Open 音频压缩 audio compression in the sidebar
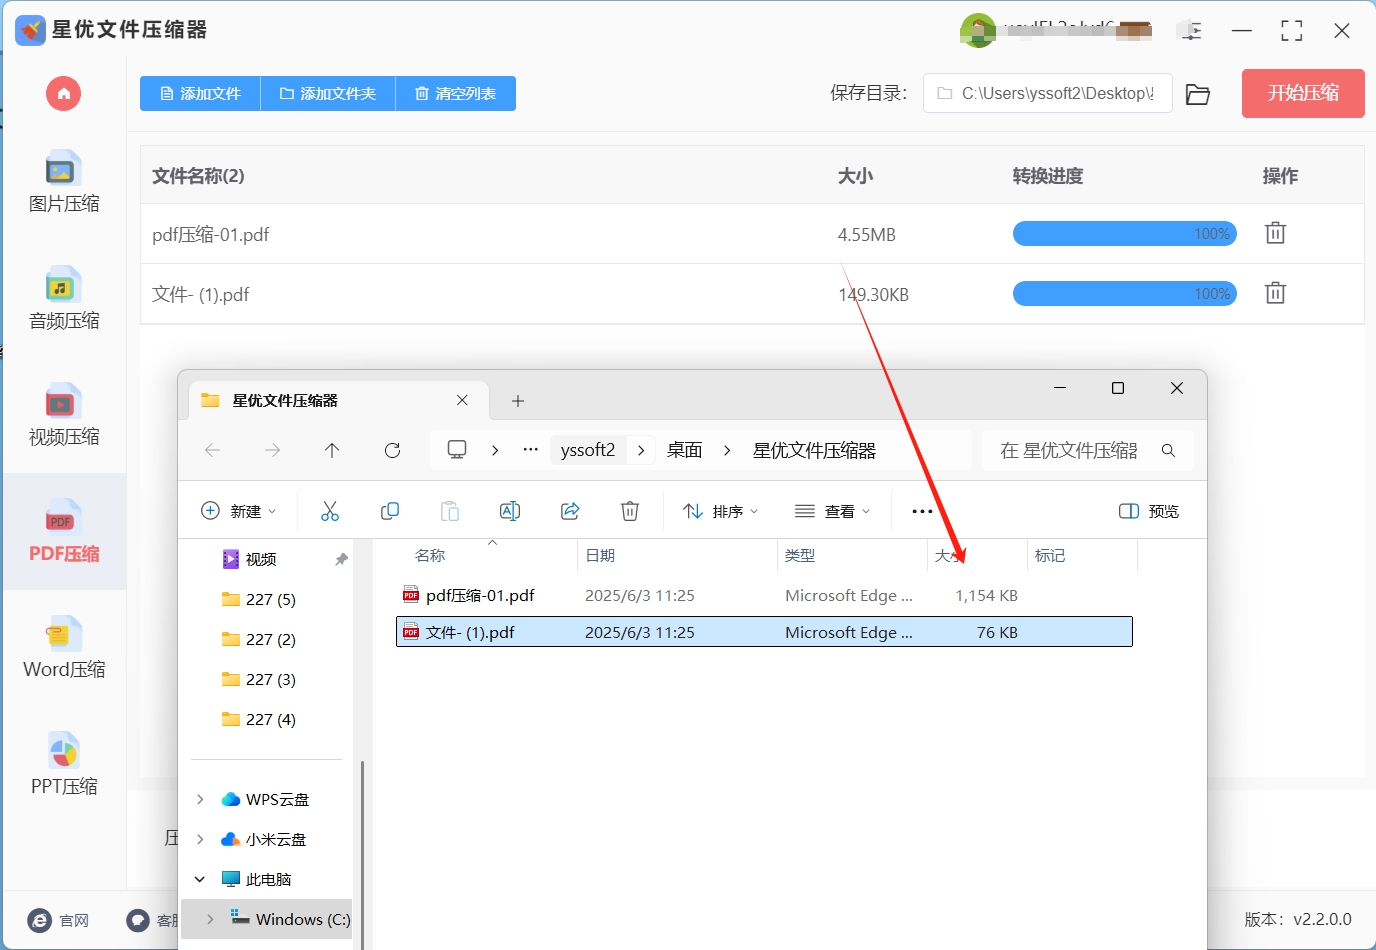 pos(64,298)
